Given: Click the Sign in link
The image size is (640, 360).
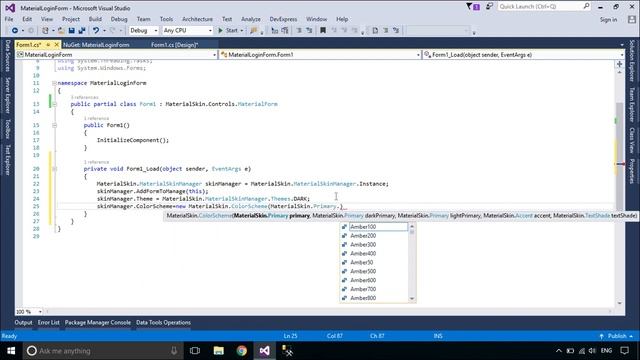Looking at the screenshot, I should coord(608,20).
